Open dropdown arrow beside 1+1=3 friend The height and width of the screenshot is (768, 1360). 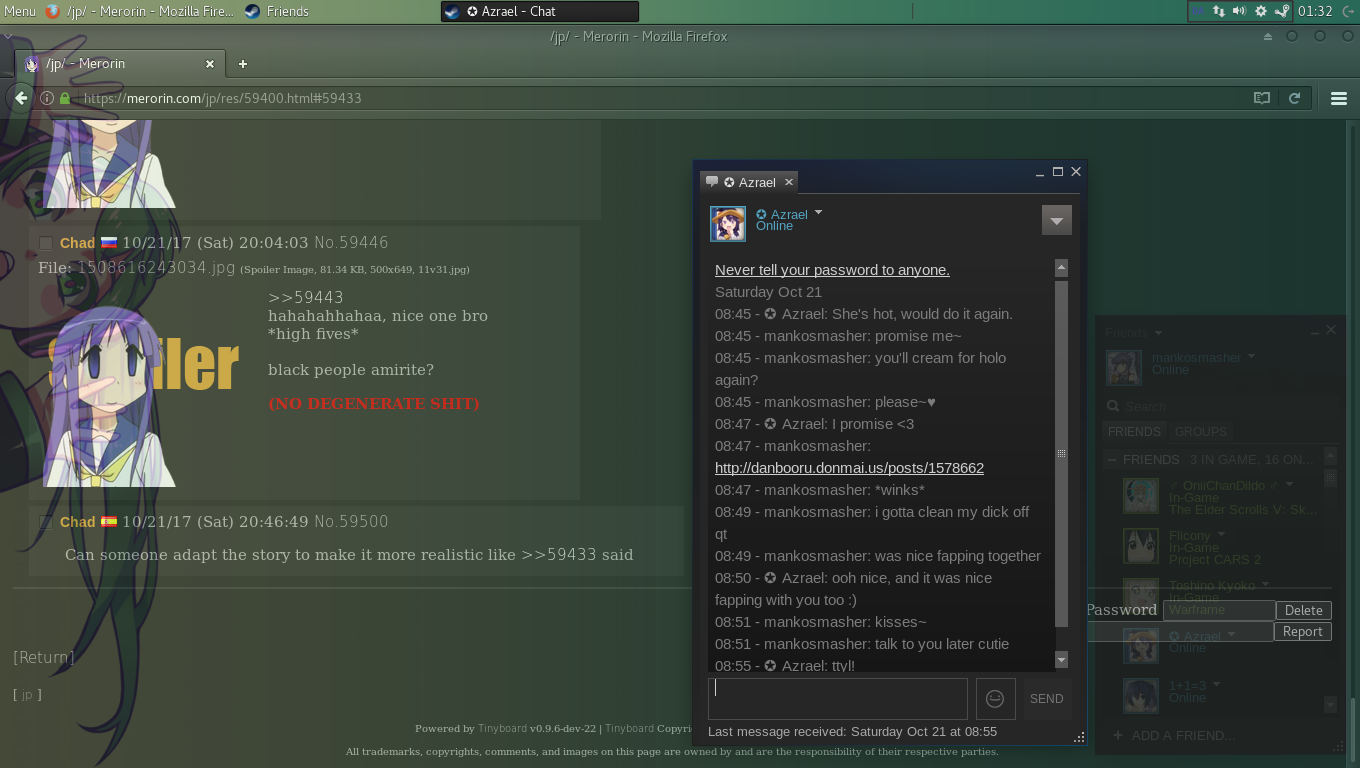tap(1216, 684)
